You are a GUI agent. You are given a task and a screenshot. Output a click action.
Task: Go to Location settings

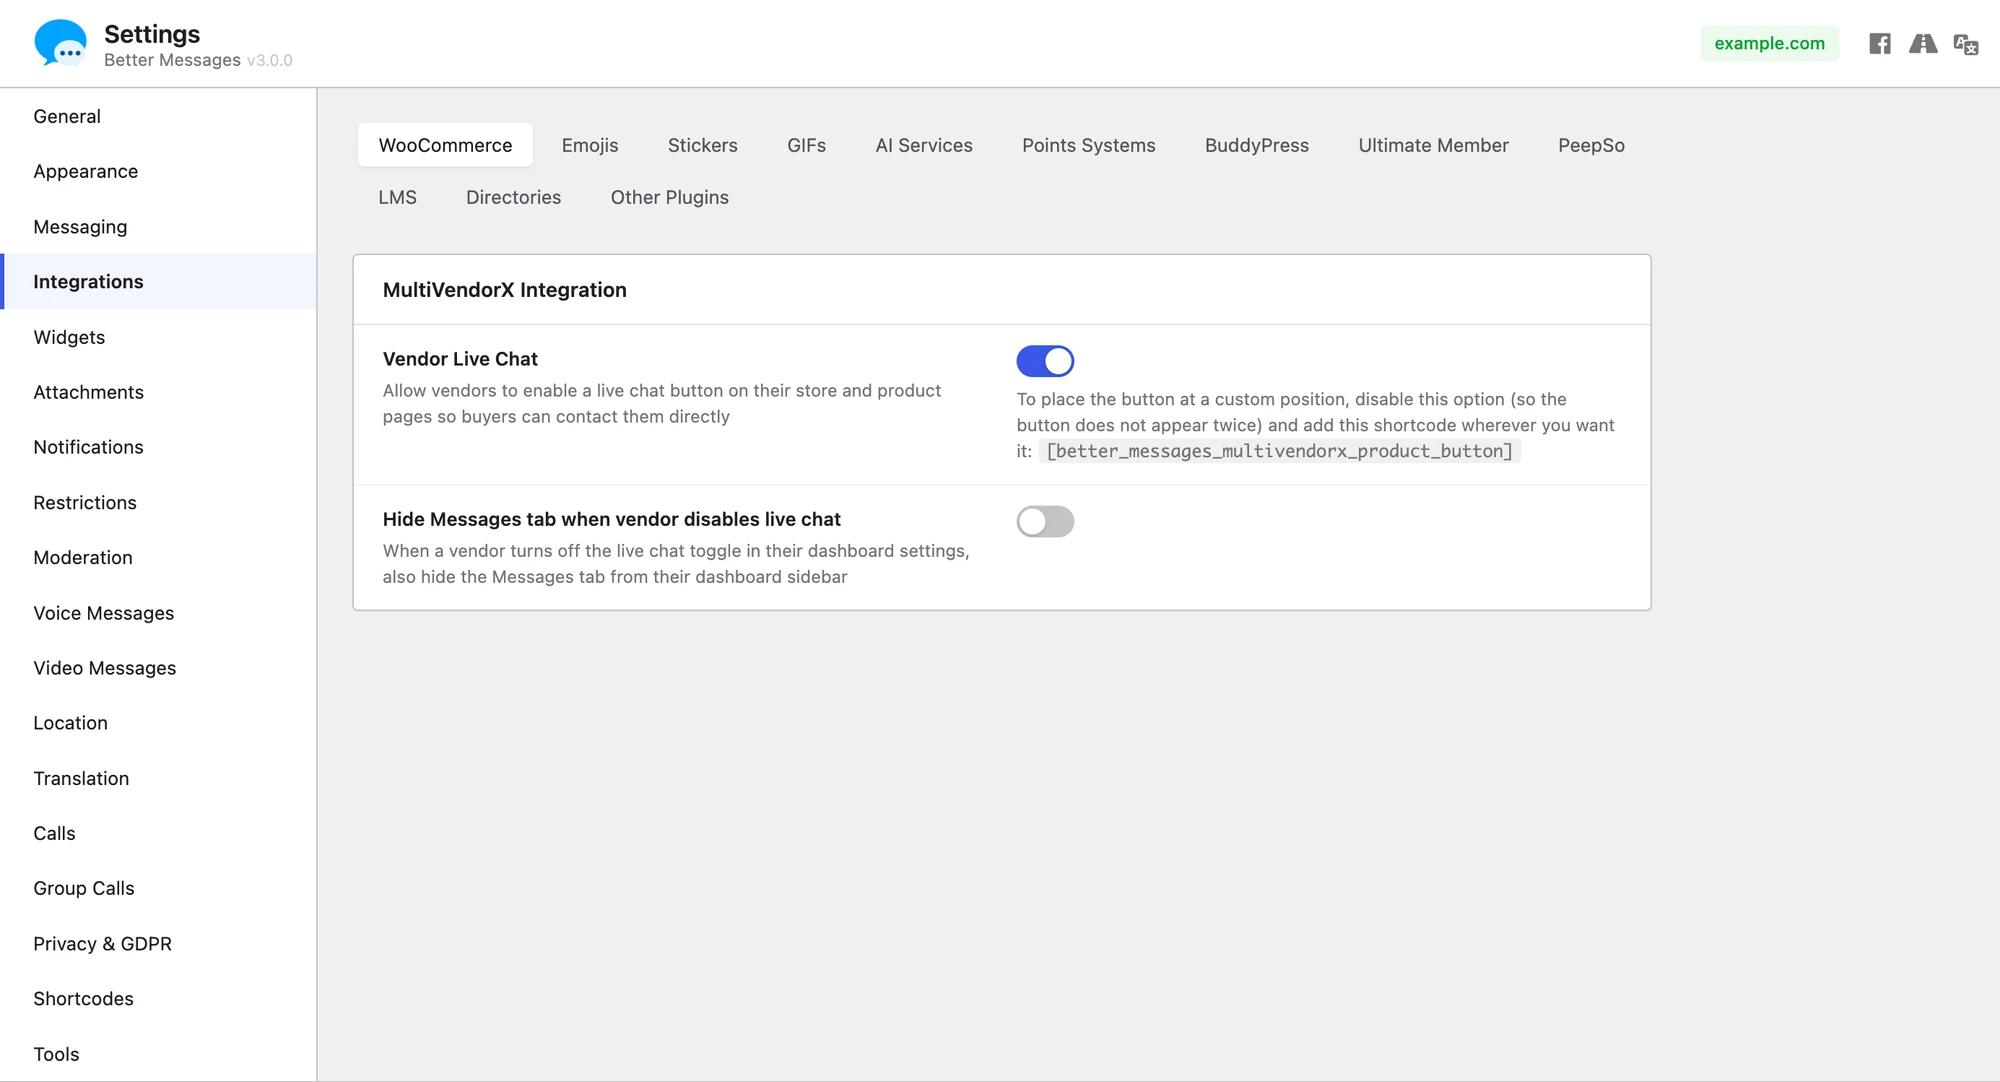tap(158, 723)
